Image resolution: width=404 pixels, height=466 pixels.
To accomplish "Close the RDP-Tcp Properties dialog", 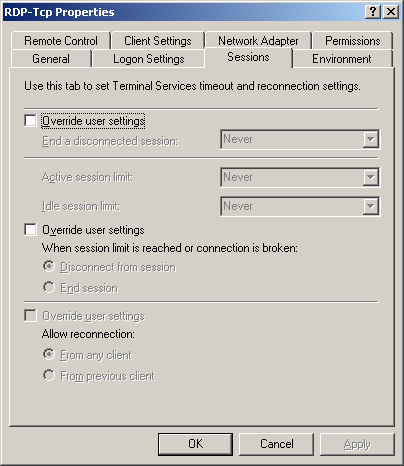I will pos(391,12).
